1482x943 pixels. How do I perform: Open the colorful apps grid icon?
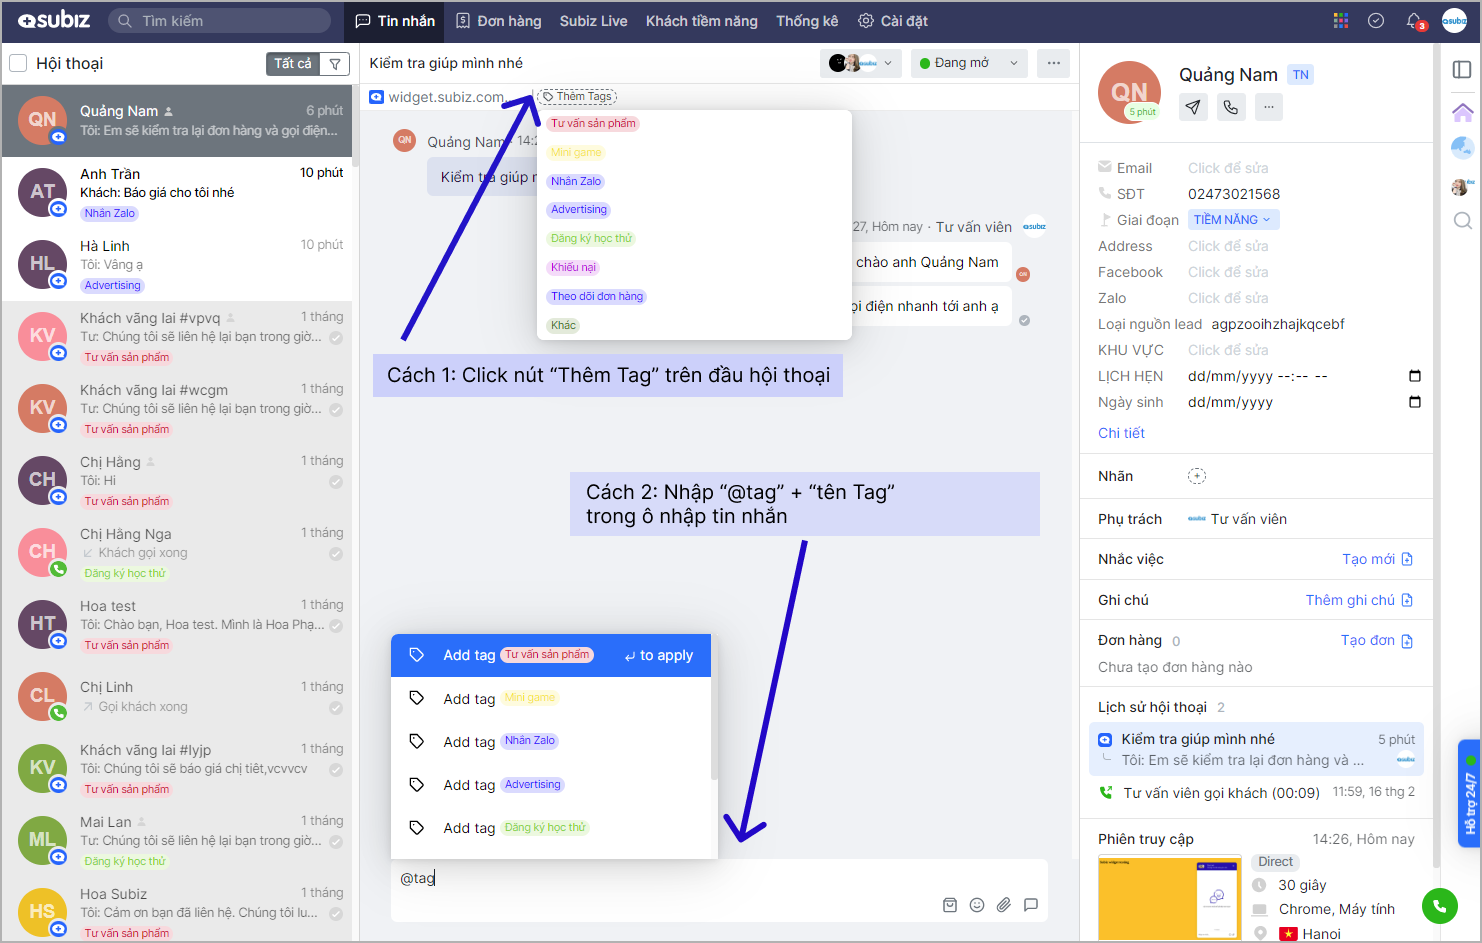click(x=1341, y=21)
